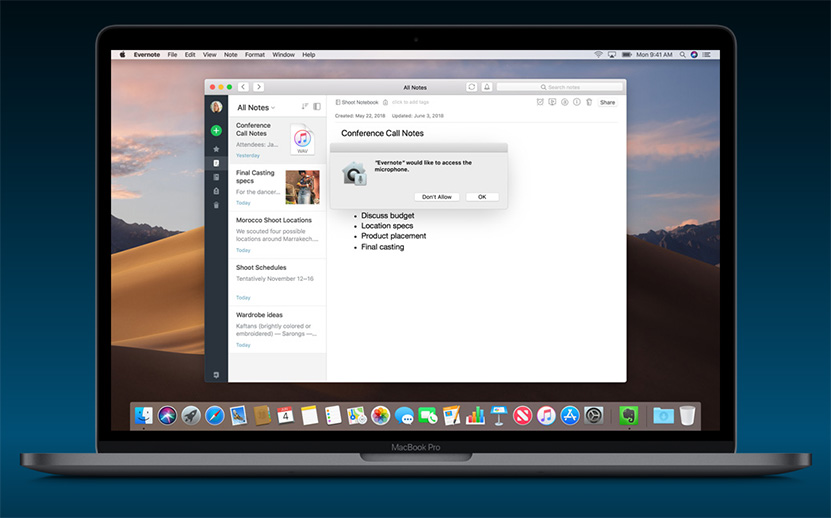Image resolution: width=831 pixels, height=518 pixels.
Task: Set a reminder with alarm clock icon
Action: [x=540, y=102]
